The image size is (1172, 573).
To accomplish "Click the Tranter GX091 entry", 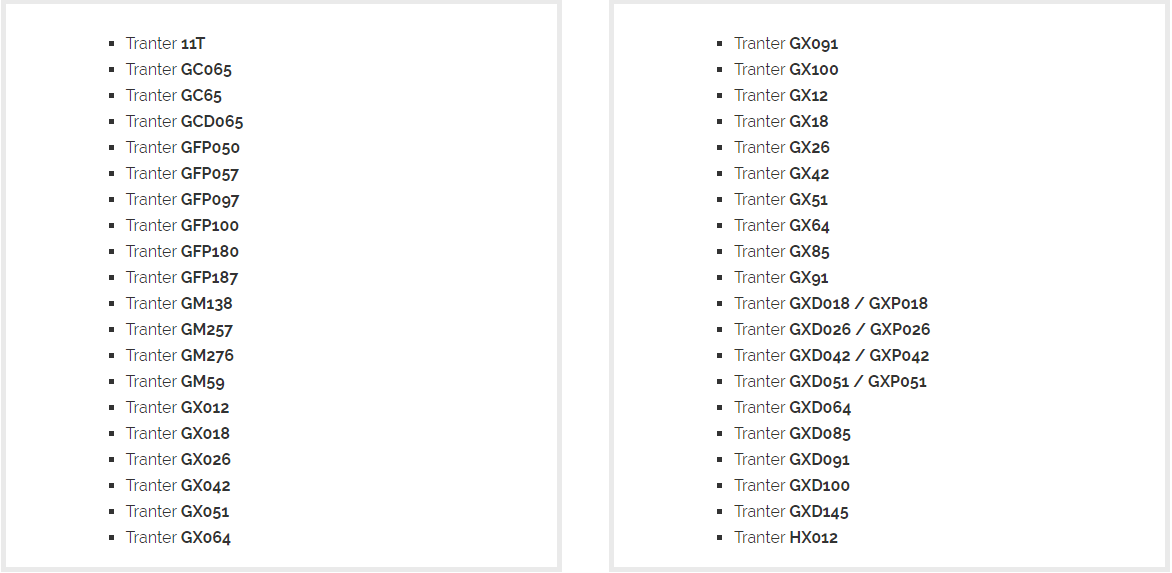I will point(786,43).
